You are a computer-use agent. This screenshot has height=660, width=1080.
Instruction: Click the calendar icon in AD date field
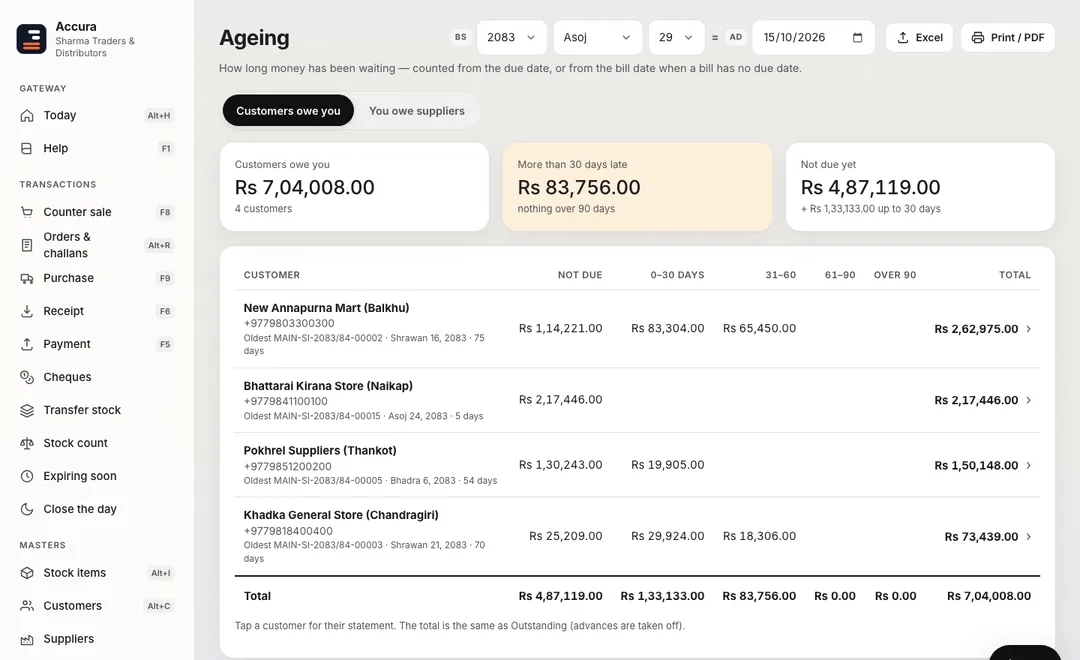pyautogui.click(x=858, y=37)
